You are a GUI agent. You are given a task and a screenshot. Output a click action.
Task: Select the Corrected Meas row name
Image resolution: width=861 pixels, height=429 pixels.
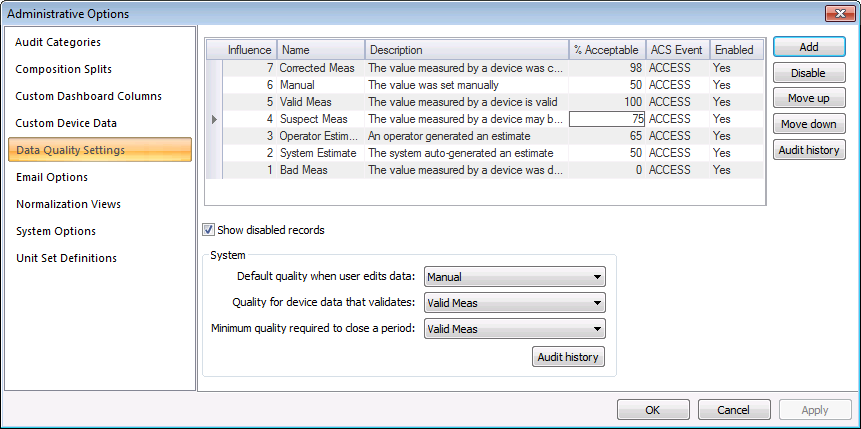[317, 68]
